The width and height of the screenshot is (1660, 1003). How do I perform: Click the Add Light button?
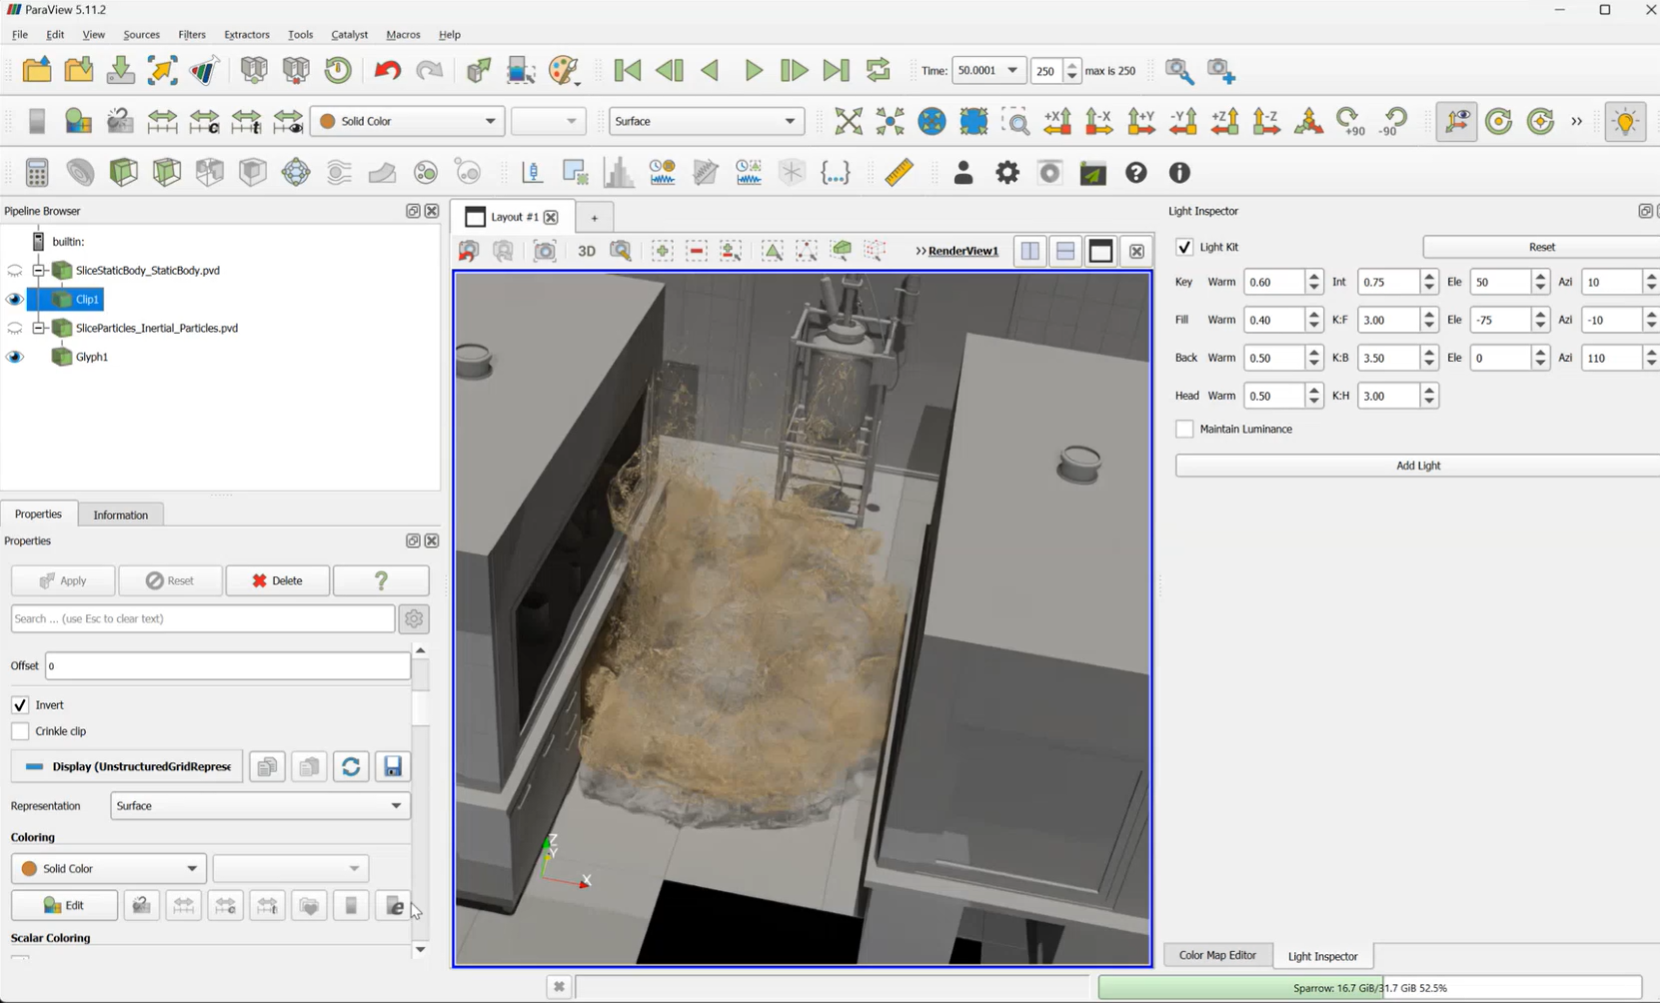coord(1417,466)
